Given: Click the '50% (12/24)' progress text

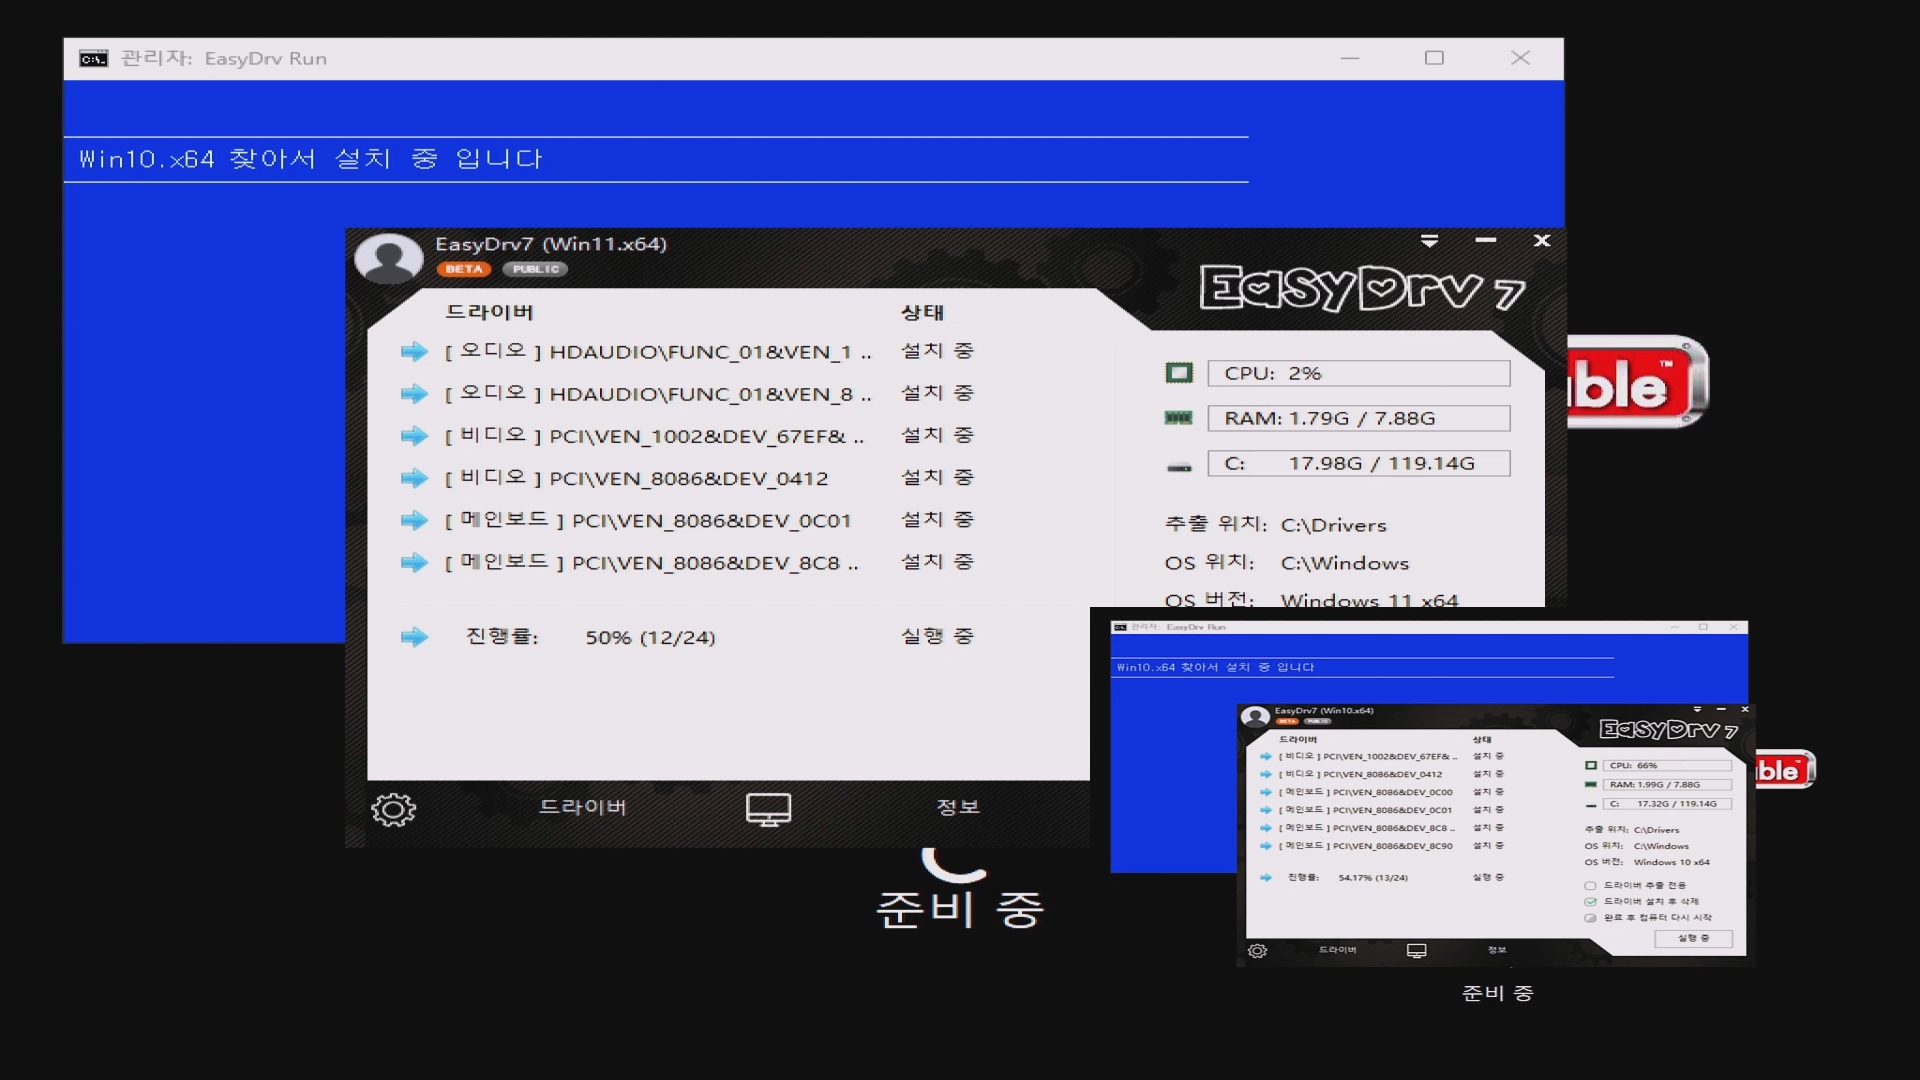Looking at the screenshot, I should (650, 638).
